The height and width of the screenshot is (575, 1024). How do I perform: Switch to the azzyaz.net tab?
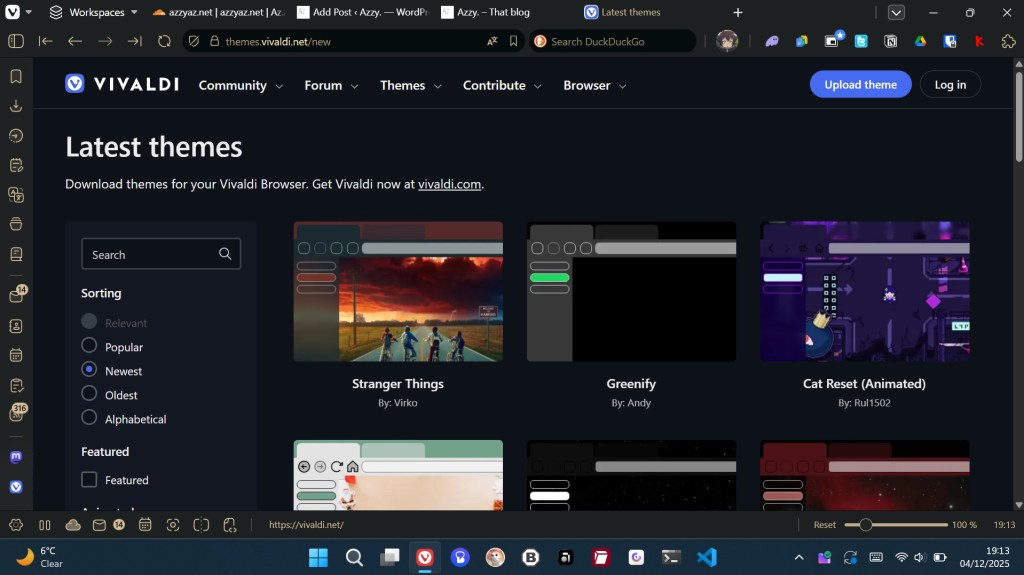tap(217, 12)
